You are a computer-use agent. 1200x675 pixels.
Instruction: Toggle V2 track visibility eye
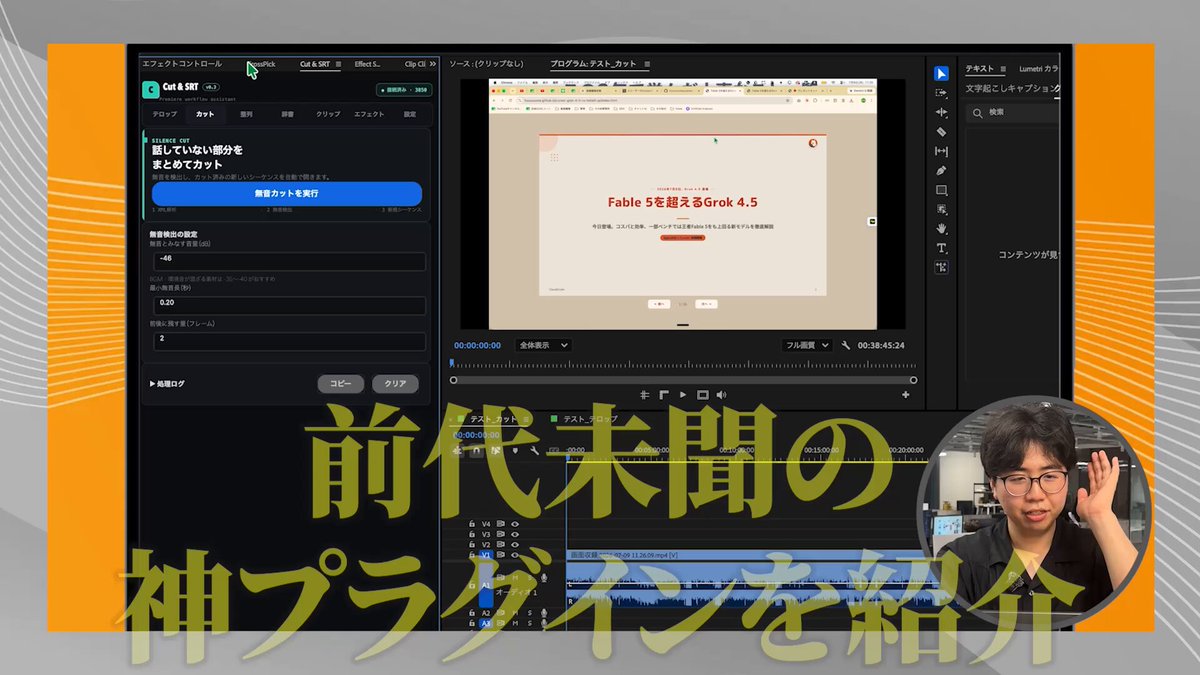(x=516, y=545)
